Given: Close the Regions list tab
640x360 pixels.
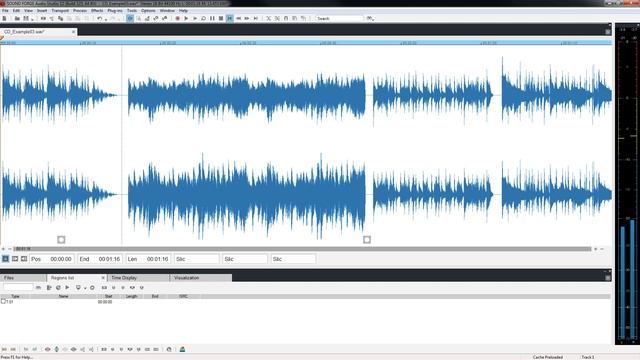Looking at the screenshot, I should [x=103, y=278].
